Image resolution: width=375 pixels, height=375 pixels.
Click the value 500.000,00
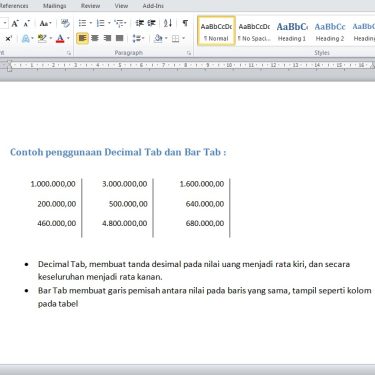(128, 204)
